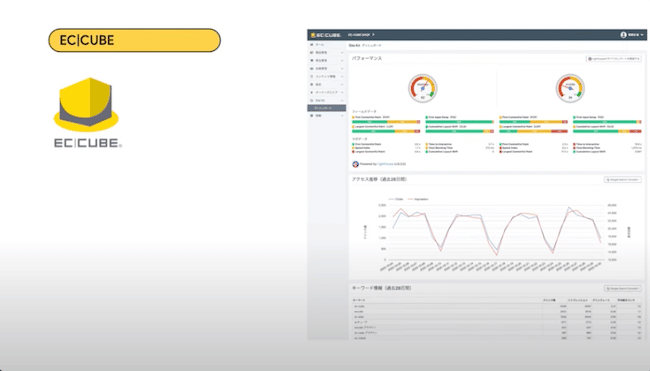This screenshot has height=371, width=650.
Task: Click the オーナーズストア icon in sidebar
Action: coord(312,92)
